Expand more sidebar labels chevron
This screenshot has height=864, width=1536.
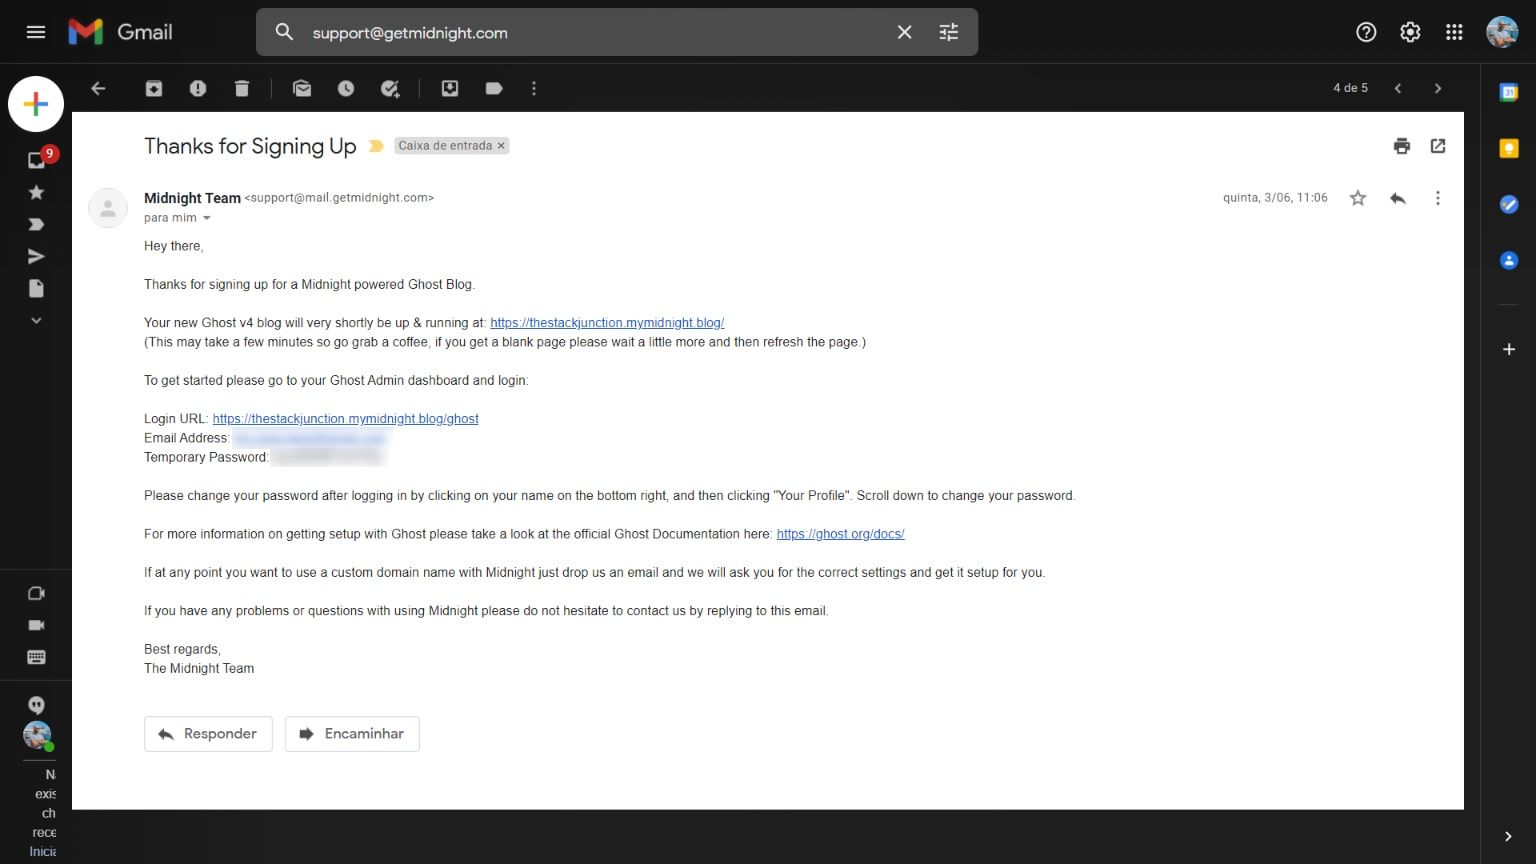coord(36,320)
